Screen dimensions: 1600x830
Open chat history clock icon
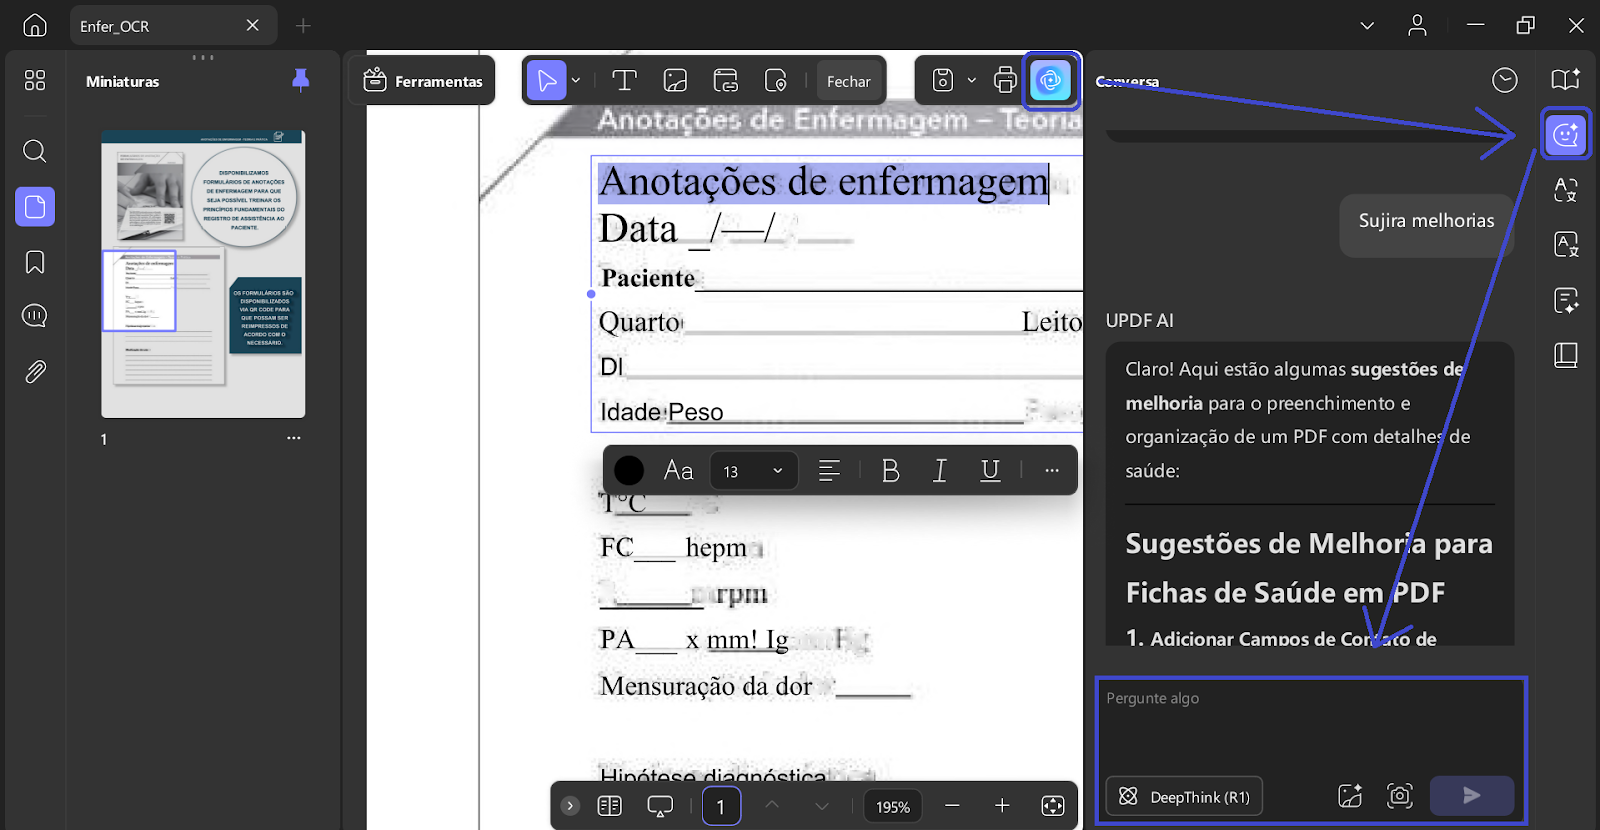click(1504, 80)
